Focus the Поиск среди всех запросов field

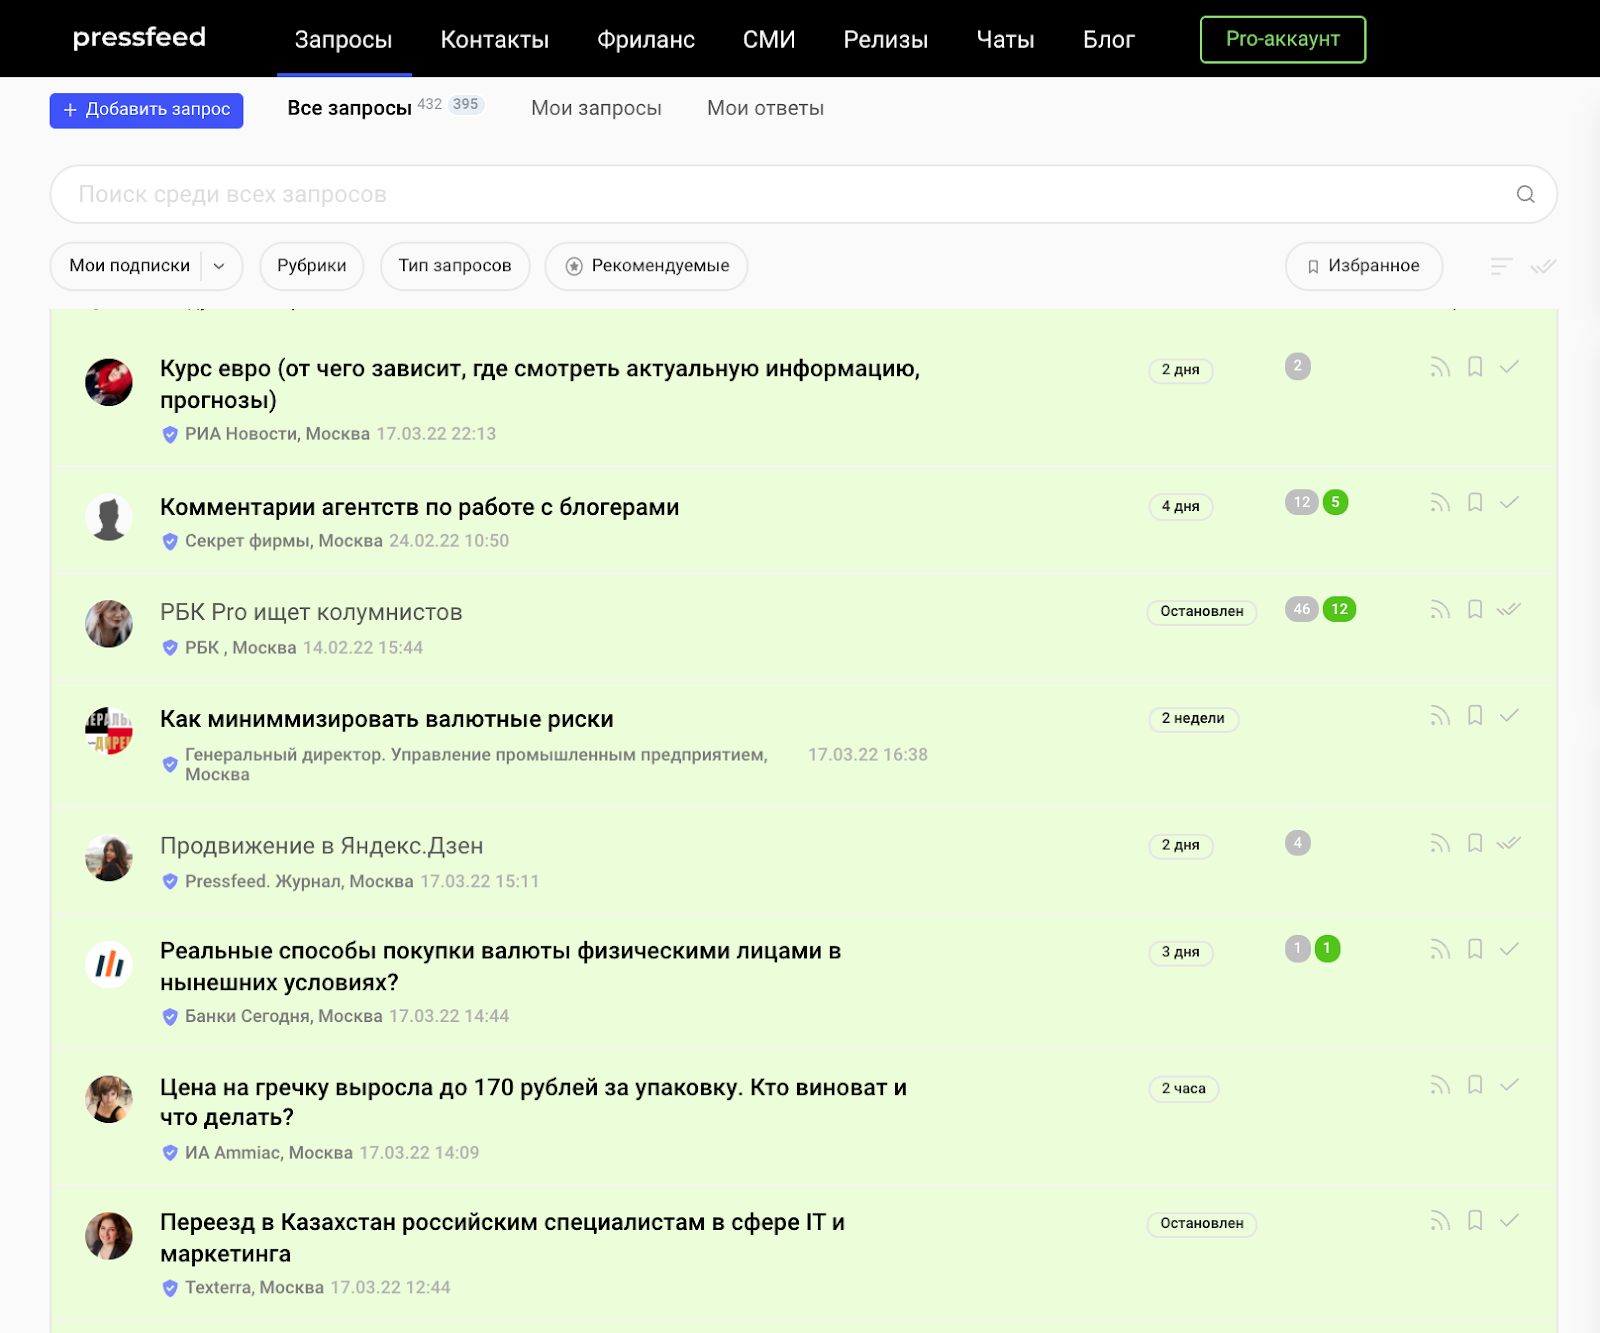click(x=803, y=194)
